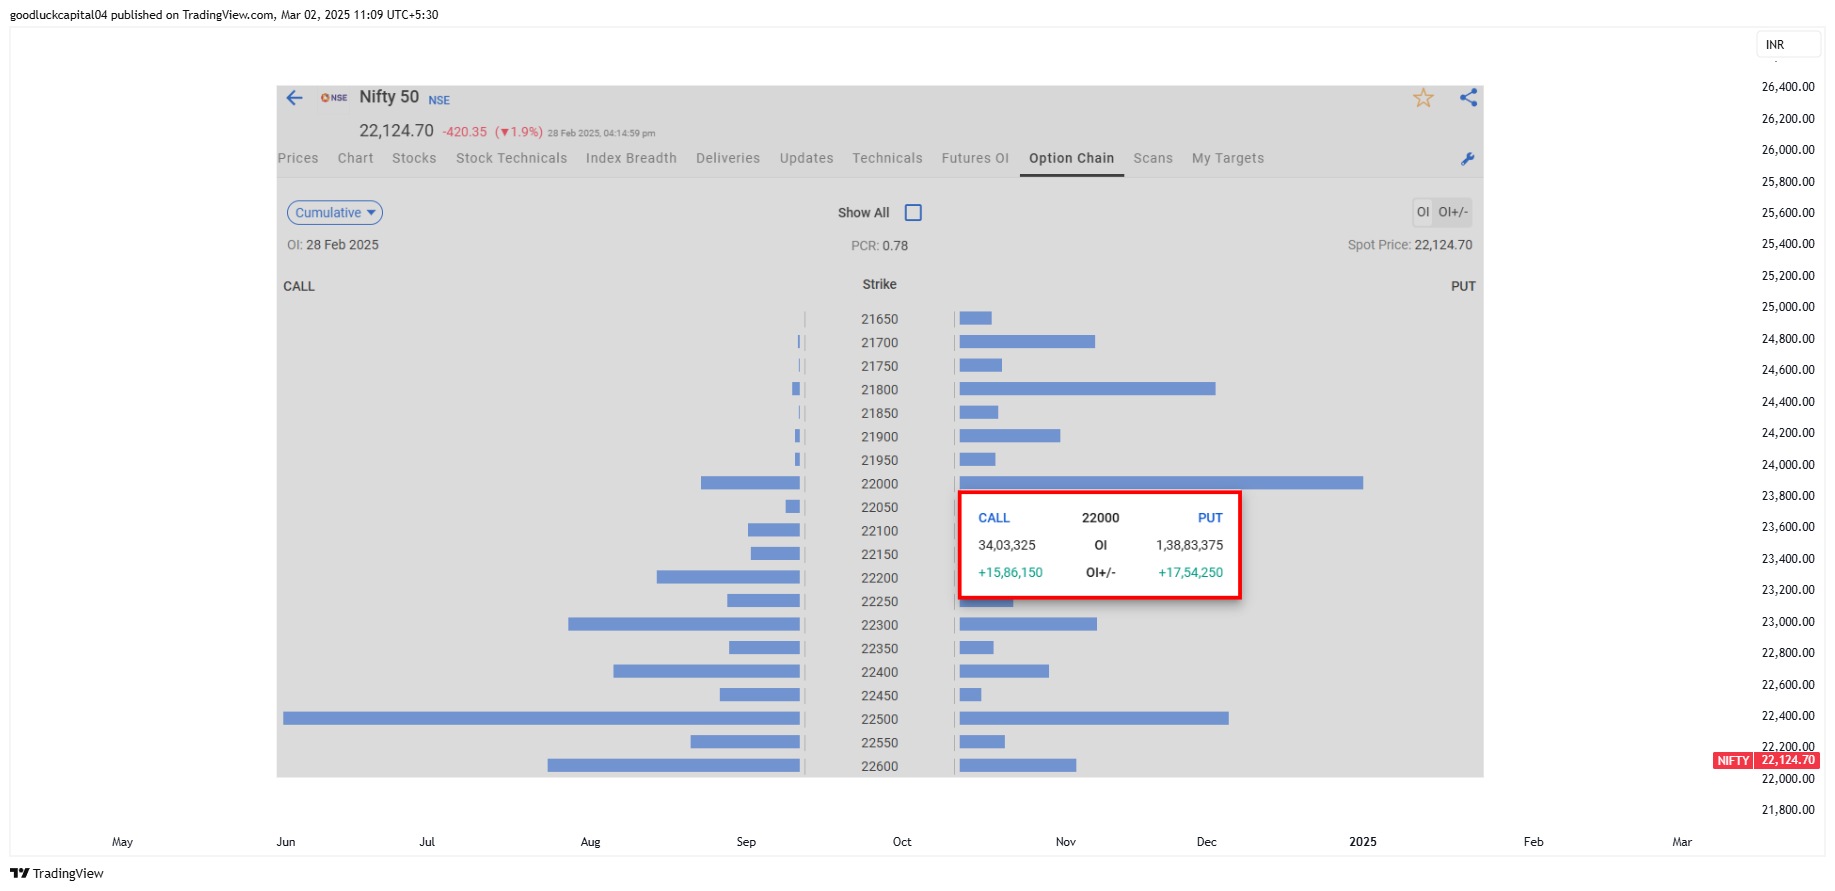Image resolution: width=1835 pixels, height=891 pixels.
Task: Click the PUT column header on the right
Action: pos(1463,286)
